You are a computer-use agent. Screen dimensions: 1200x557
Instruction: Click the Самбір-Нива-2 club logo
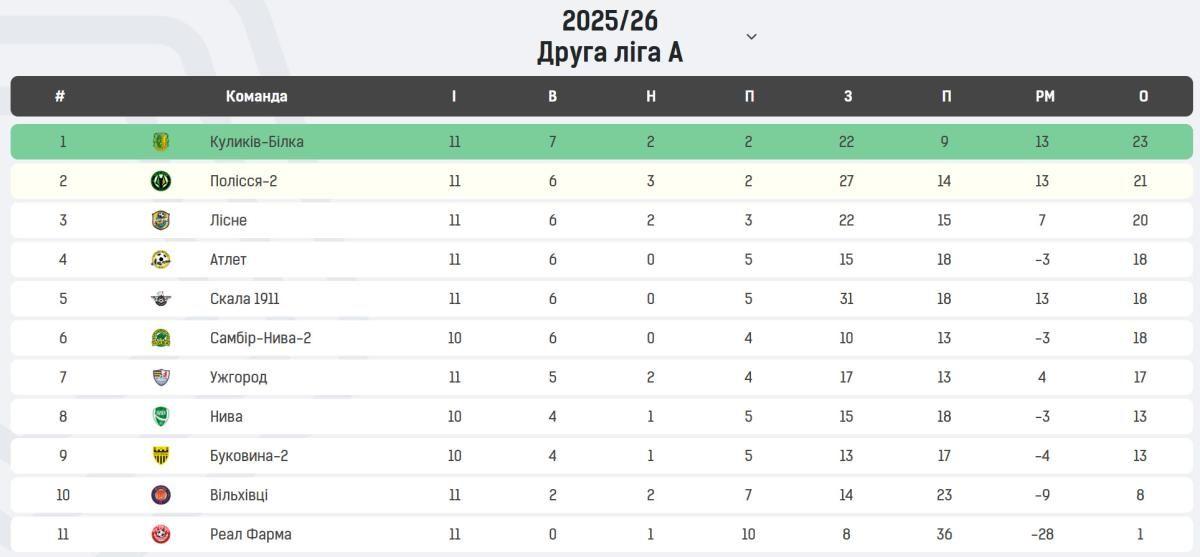coord(161,338)
